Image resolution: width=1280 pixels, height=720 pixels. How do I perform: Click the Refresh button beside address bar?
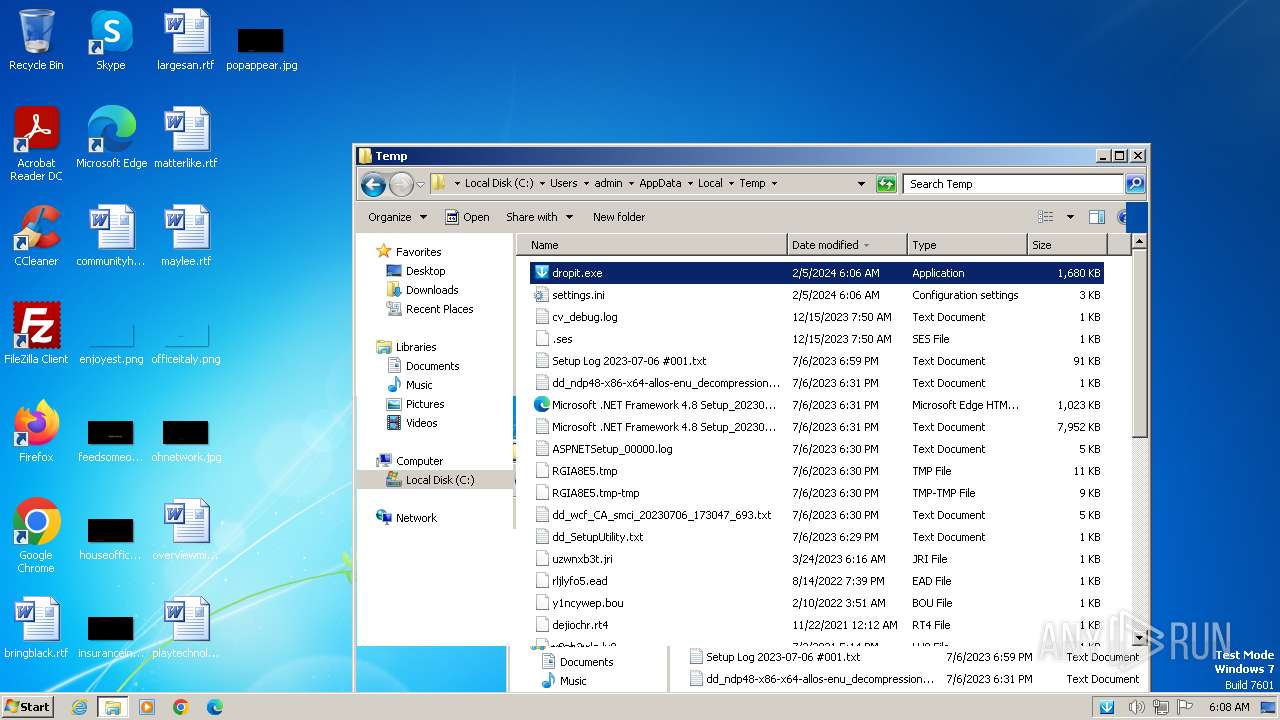(885, 184)
